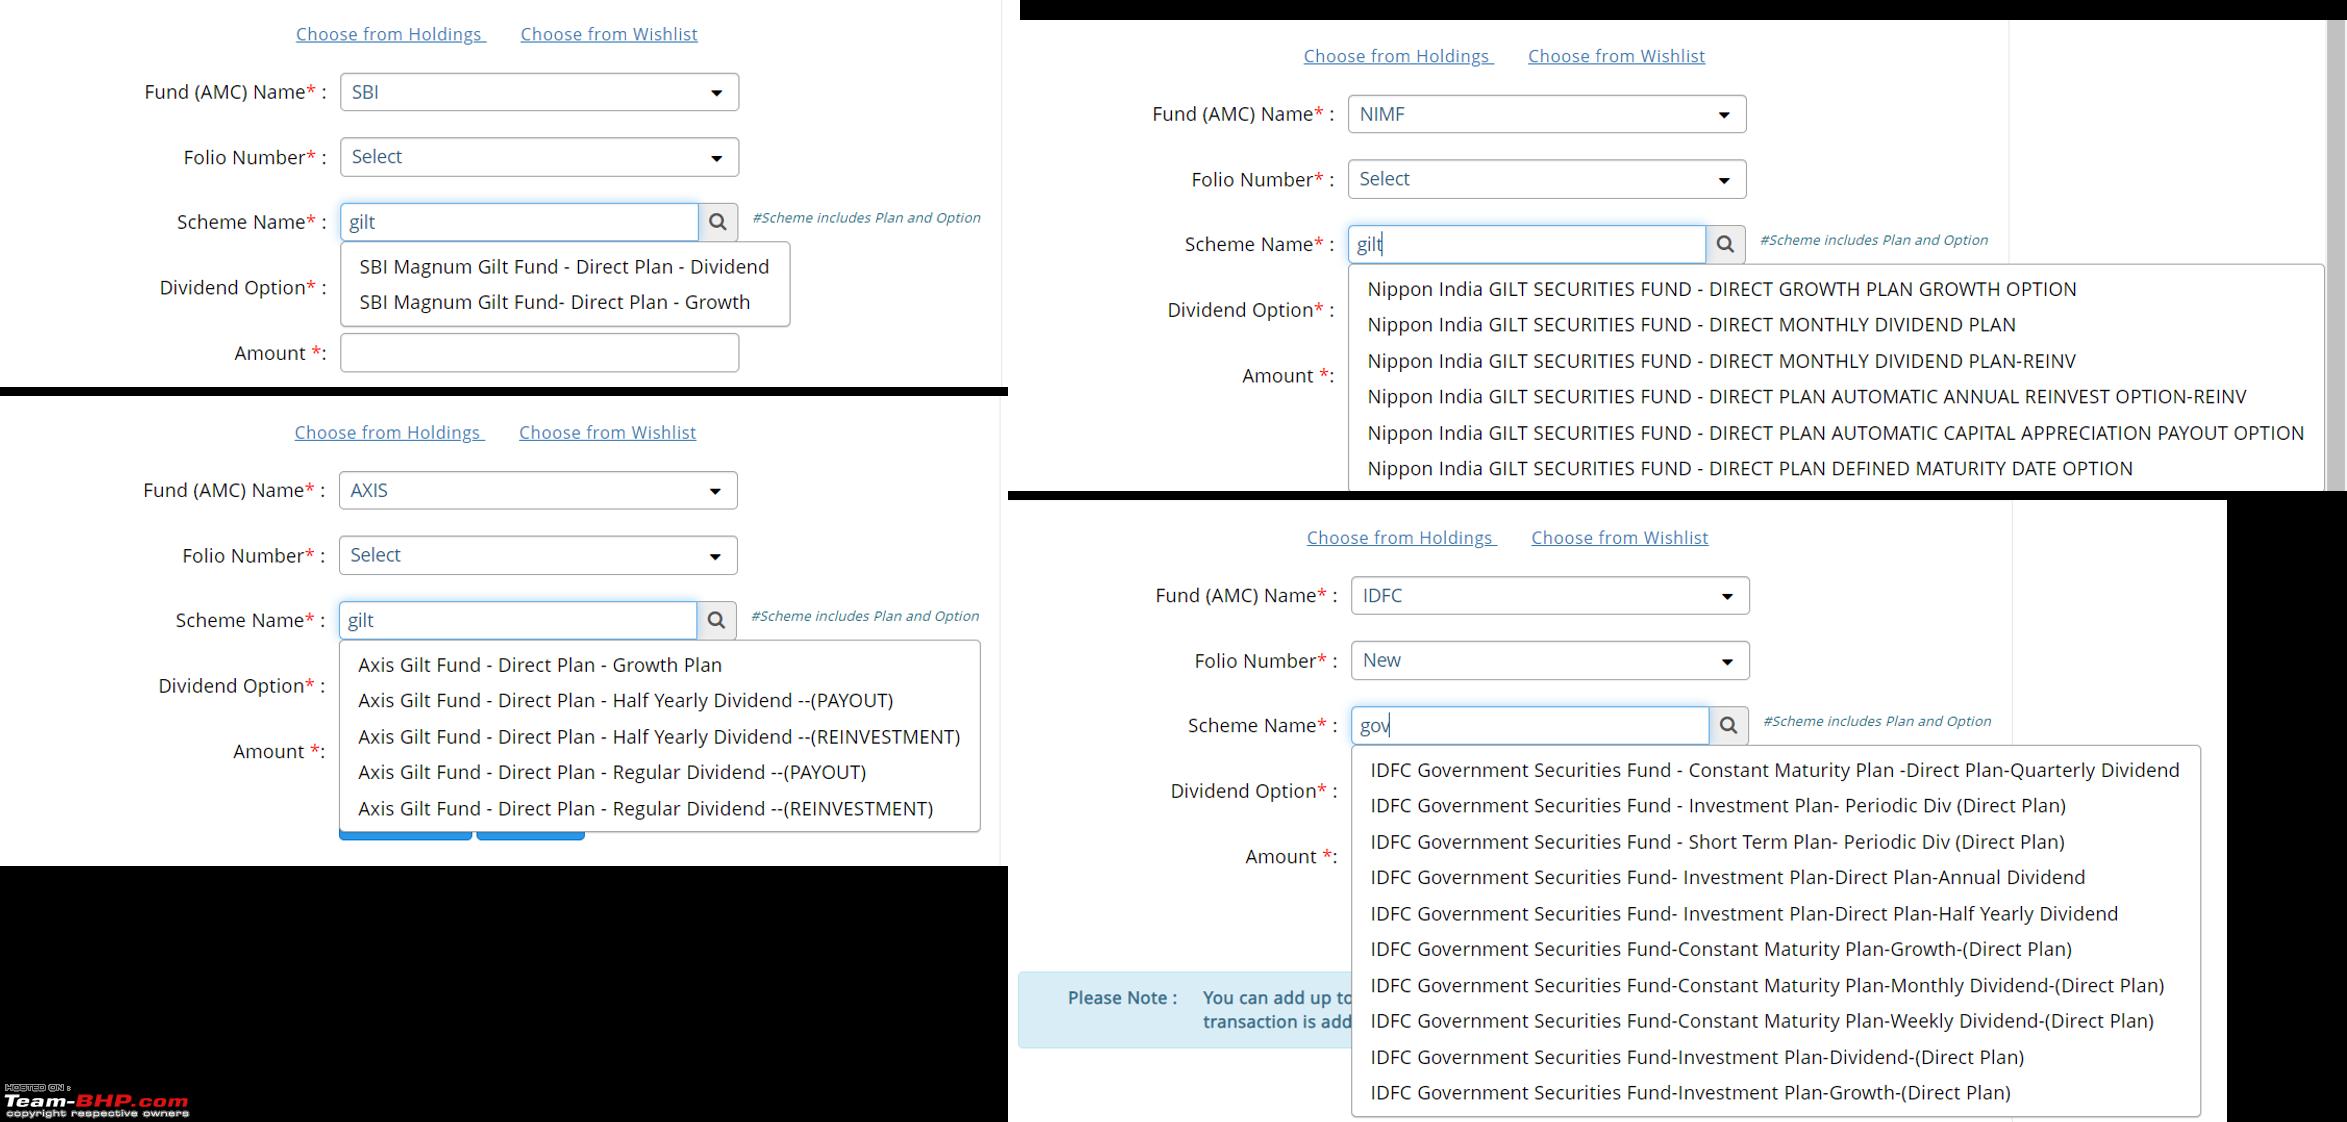2347x1122 pixels.
Task: Open the SBI Fund (AMC) Name dropdown
Action: point(539,92)
